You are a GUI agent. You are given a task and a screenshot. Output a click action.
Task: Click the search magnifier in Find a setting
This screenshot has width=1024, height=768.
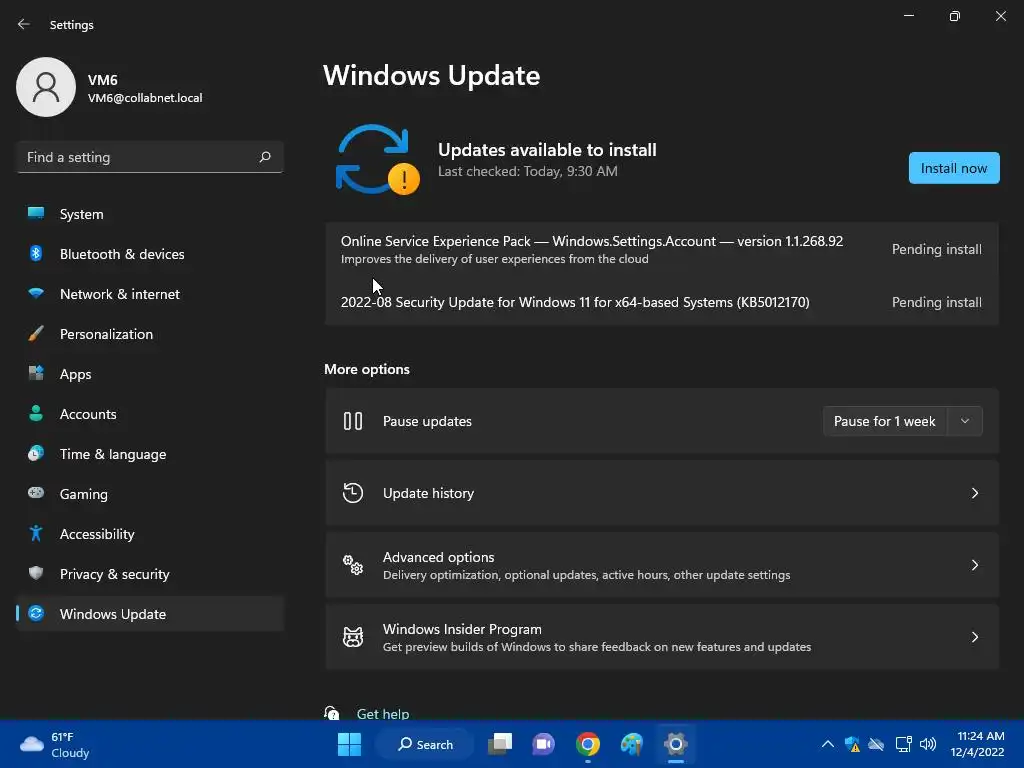click(x=264, y=157)
